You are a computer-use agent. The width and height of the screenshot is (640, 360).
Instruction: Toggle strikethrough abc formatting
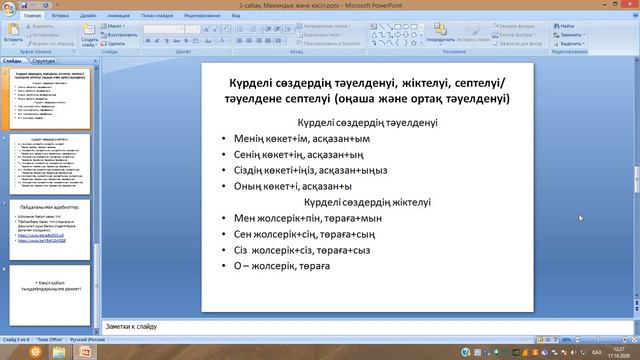pyautogui.click(x=176, y=41)
